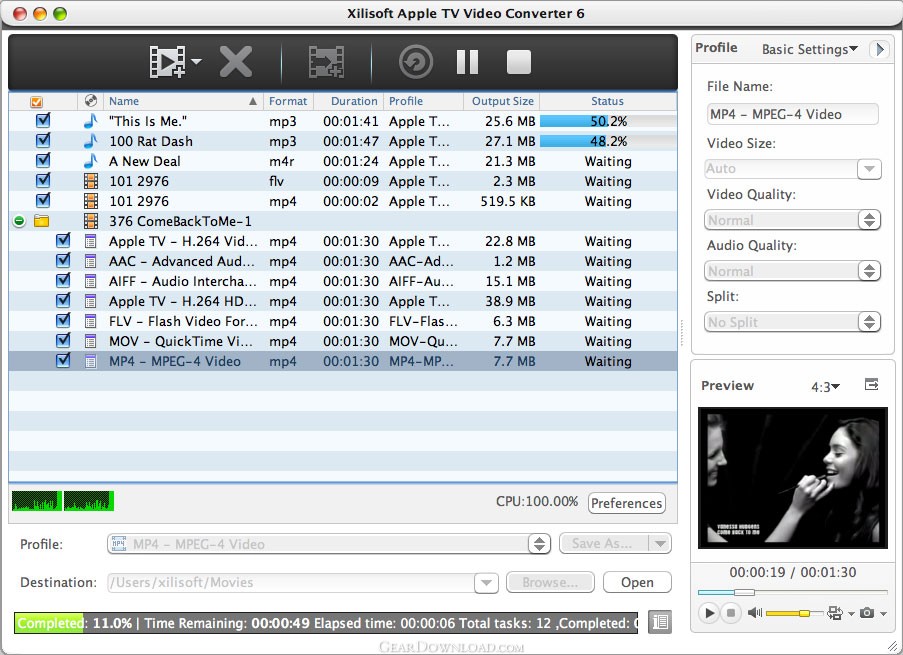Stop the preview video
This screenshot has width=903, height=655.
(730, 613)
